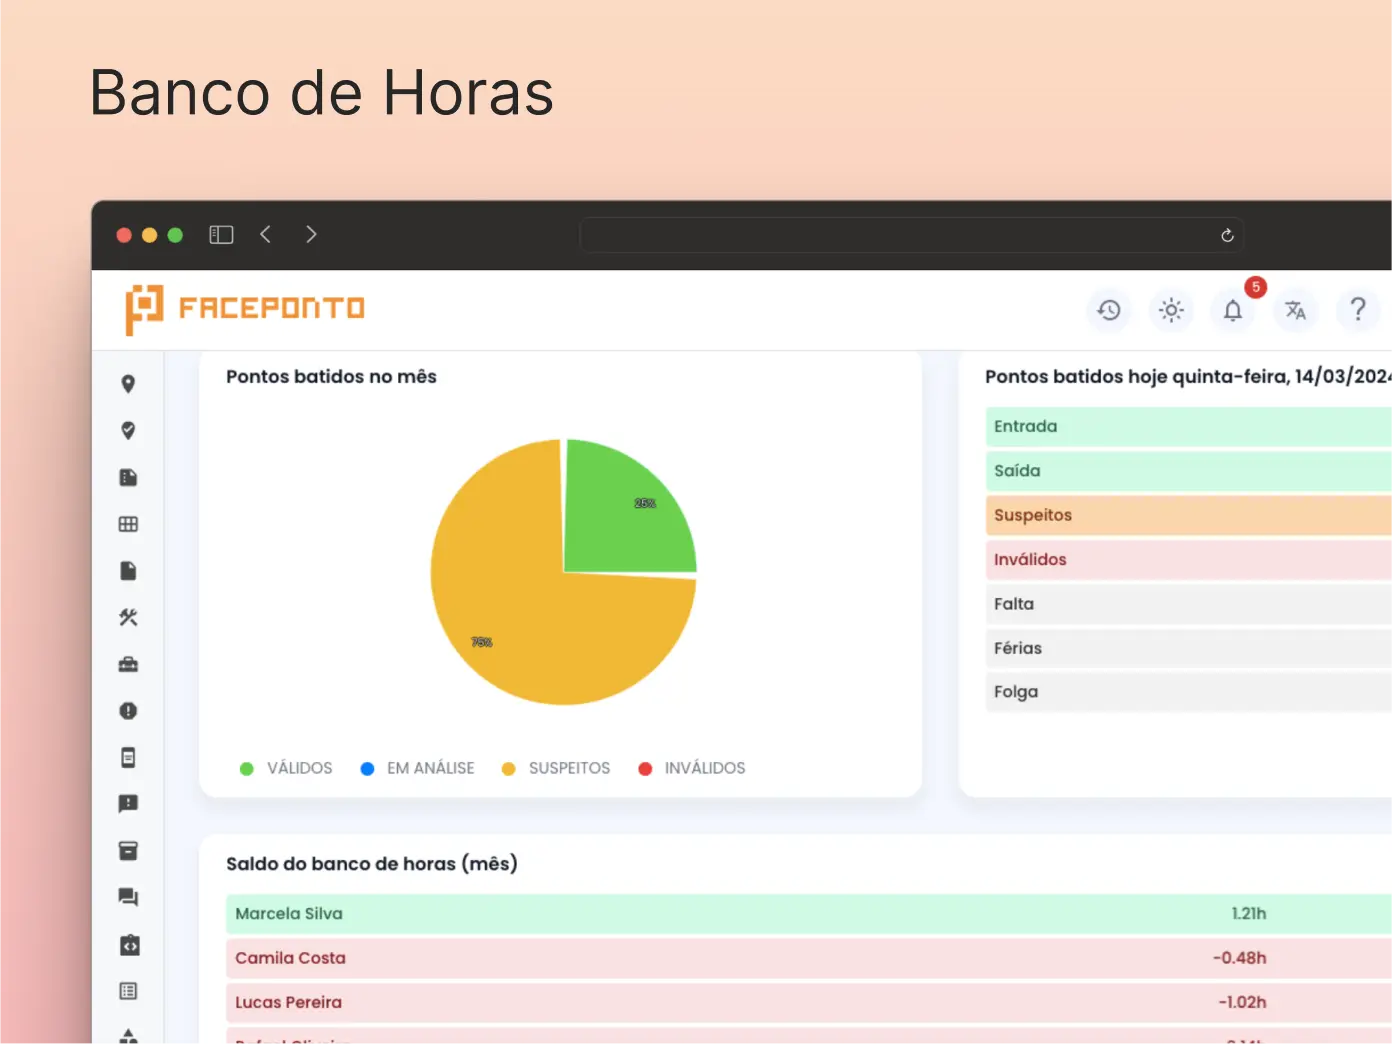1392x1044 pixels.
Task: Open the archive box sidebar icon
Action: [128, 851]
